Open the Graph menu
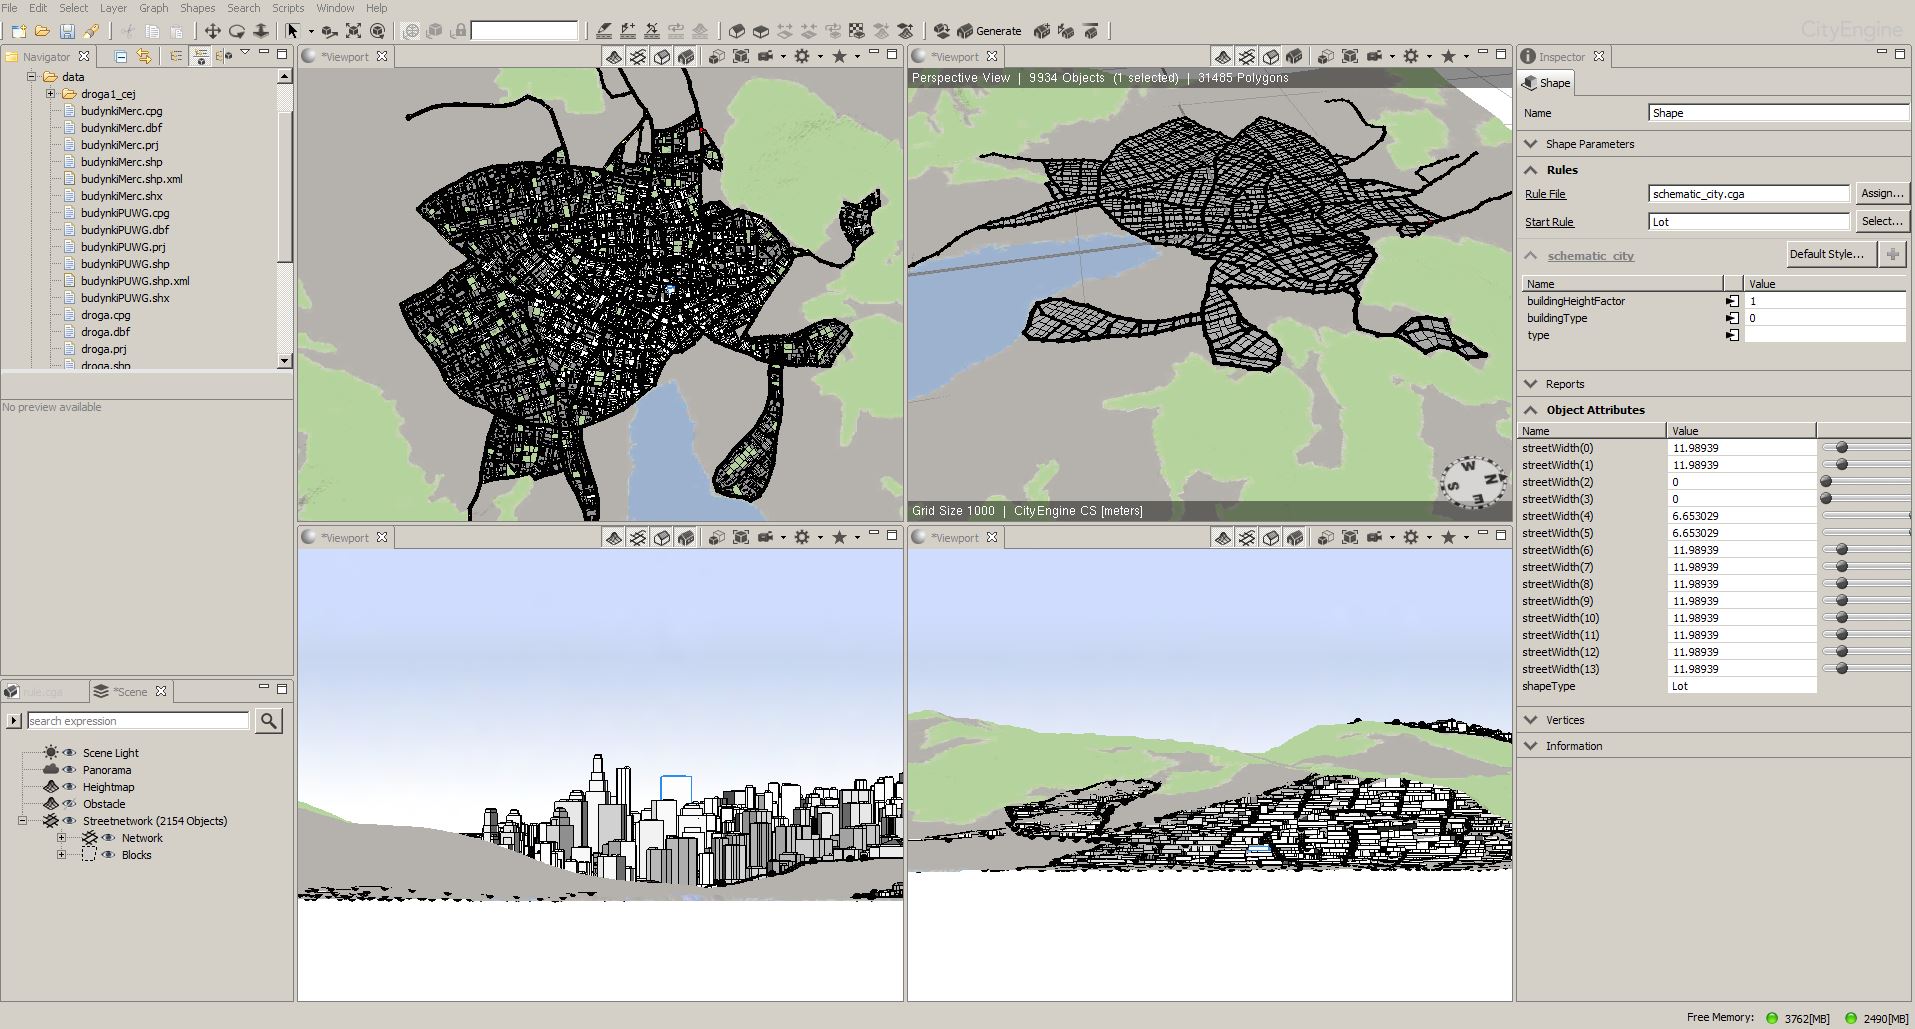Image resolution: width=1915 pixels, height=1029 pixels. pos(153,7)
